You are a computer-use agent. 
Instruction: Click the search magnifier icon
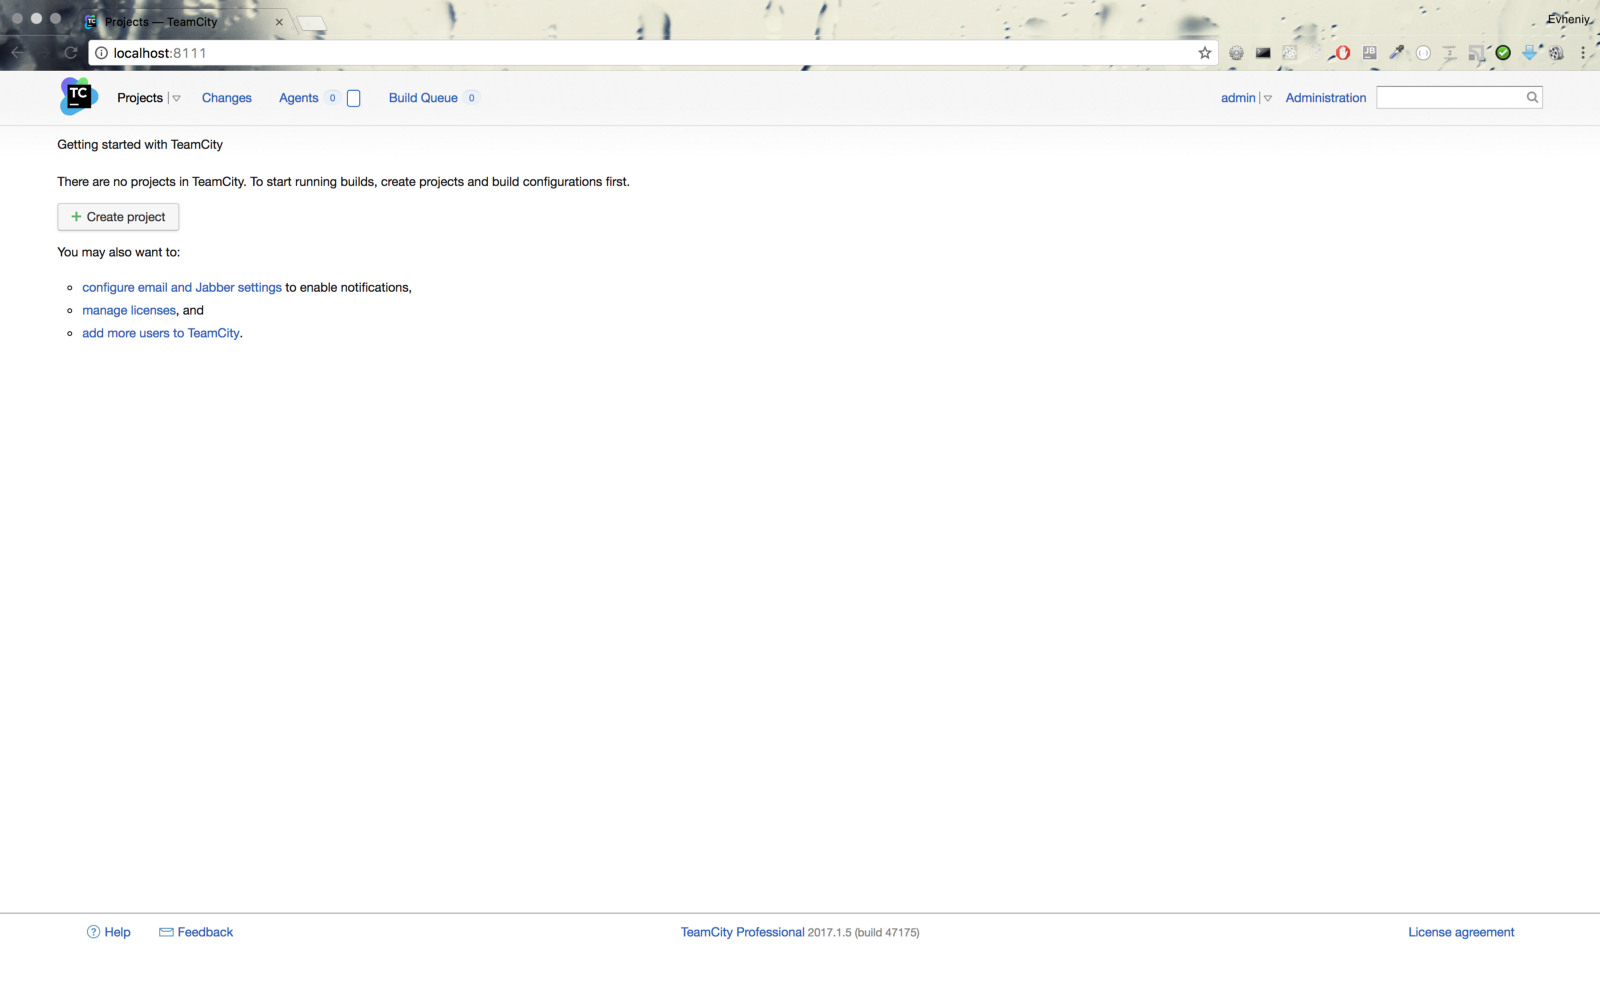pos(1532,97)
